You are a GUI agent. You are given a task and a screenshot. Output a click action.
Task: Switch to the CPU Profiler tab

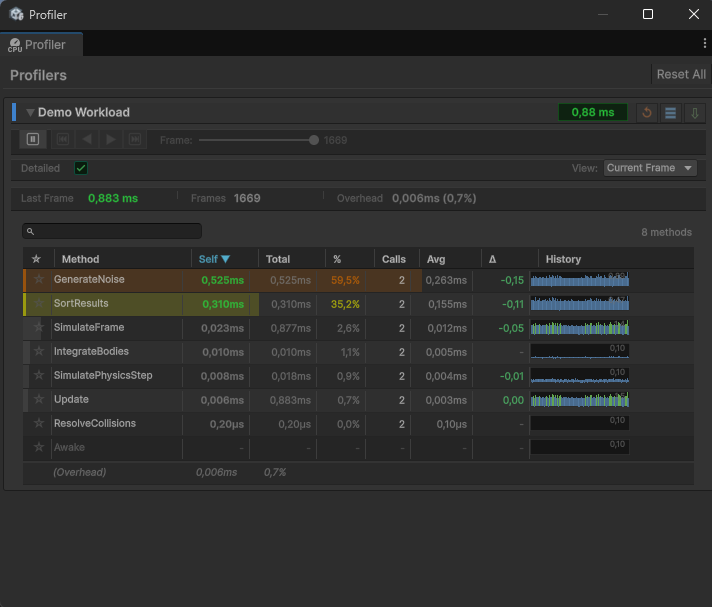click(x=41, y=44)
